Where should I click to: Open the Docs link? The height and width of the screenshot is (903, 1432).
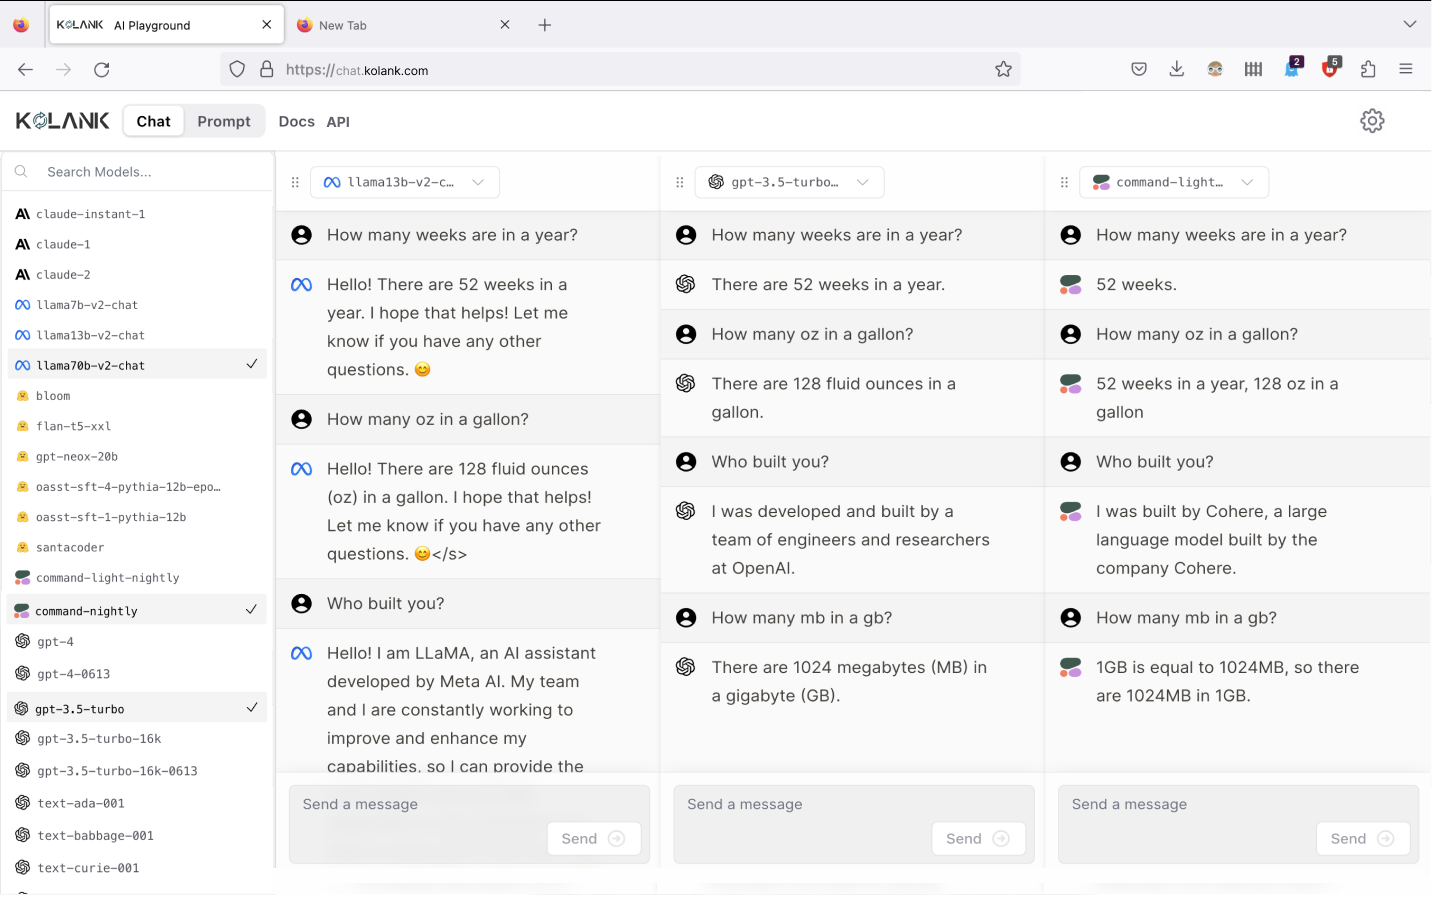297,121
